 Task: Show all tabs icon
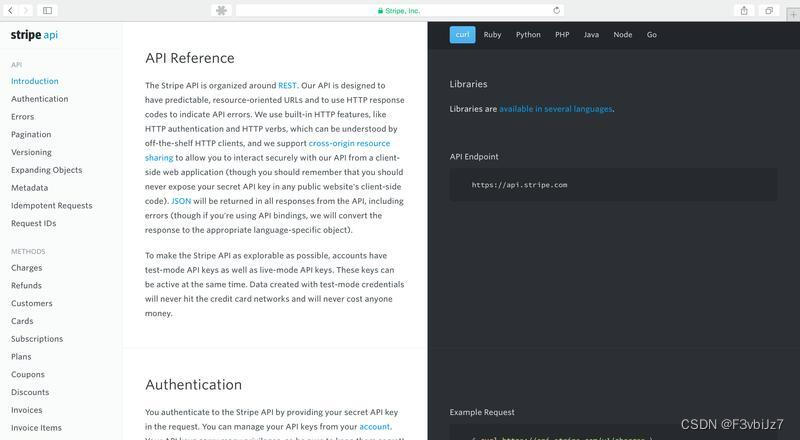coord(769,10)
